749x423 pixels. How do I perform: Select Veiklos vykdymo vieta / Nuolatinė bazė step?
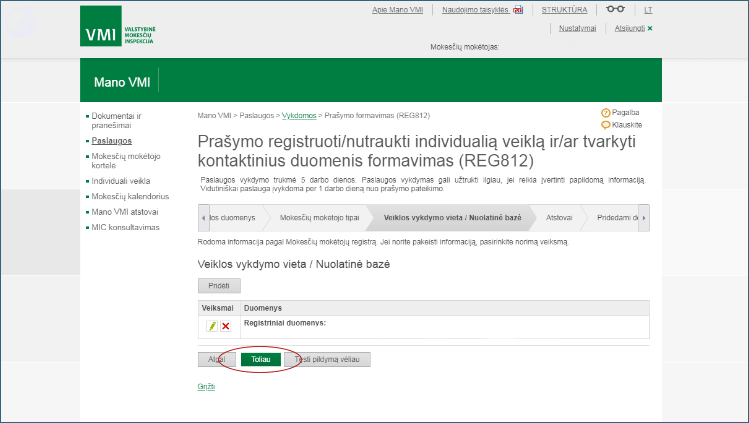(x=452, y=218)
